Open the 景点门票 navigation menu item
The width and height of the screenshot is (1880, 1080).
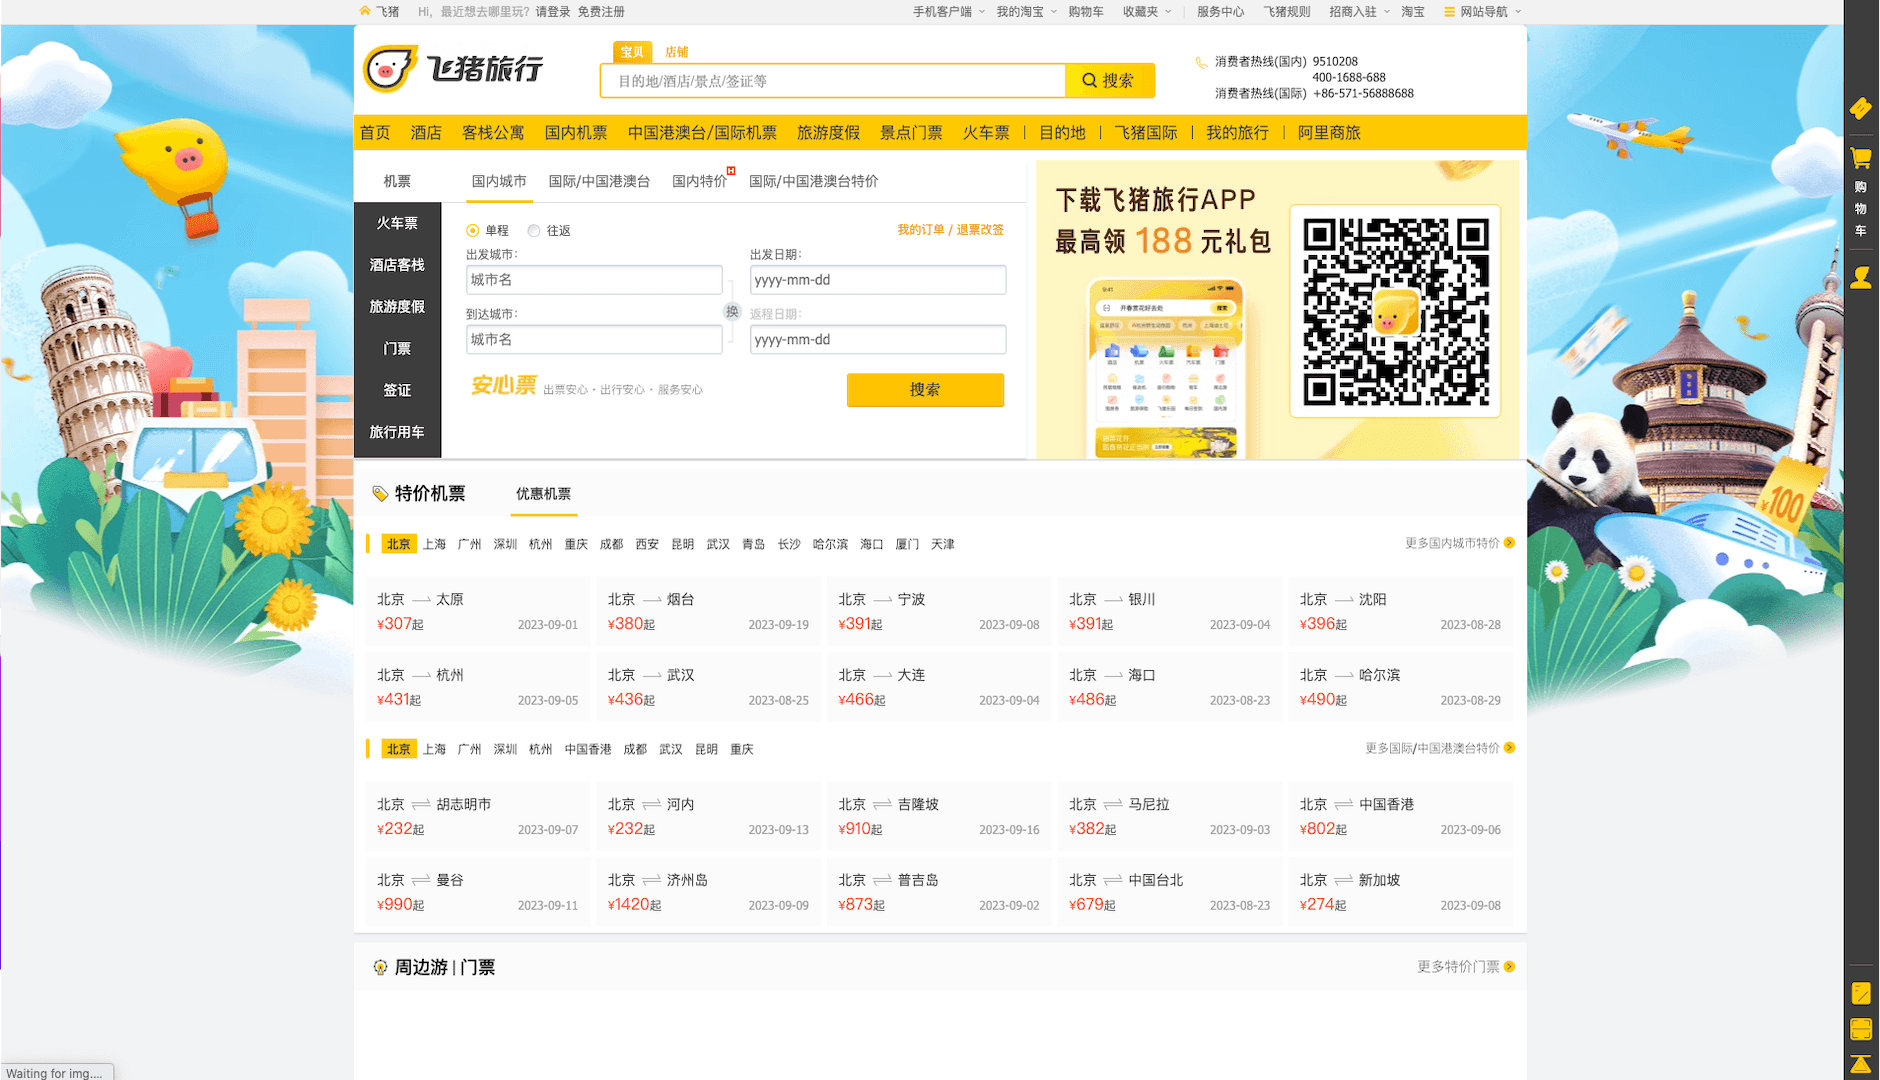tap(911, 133)
